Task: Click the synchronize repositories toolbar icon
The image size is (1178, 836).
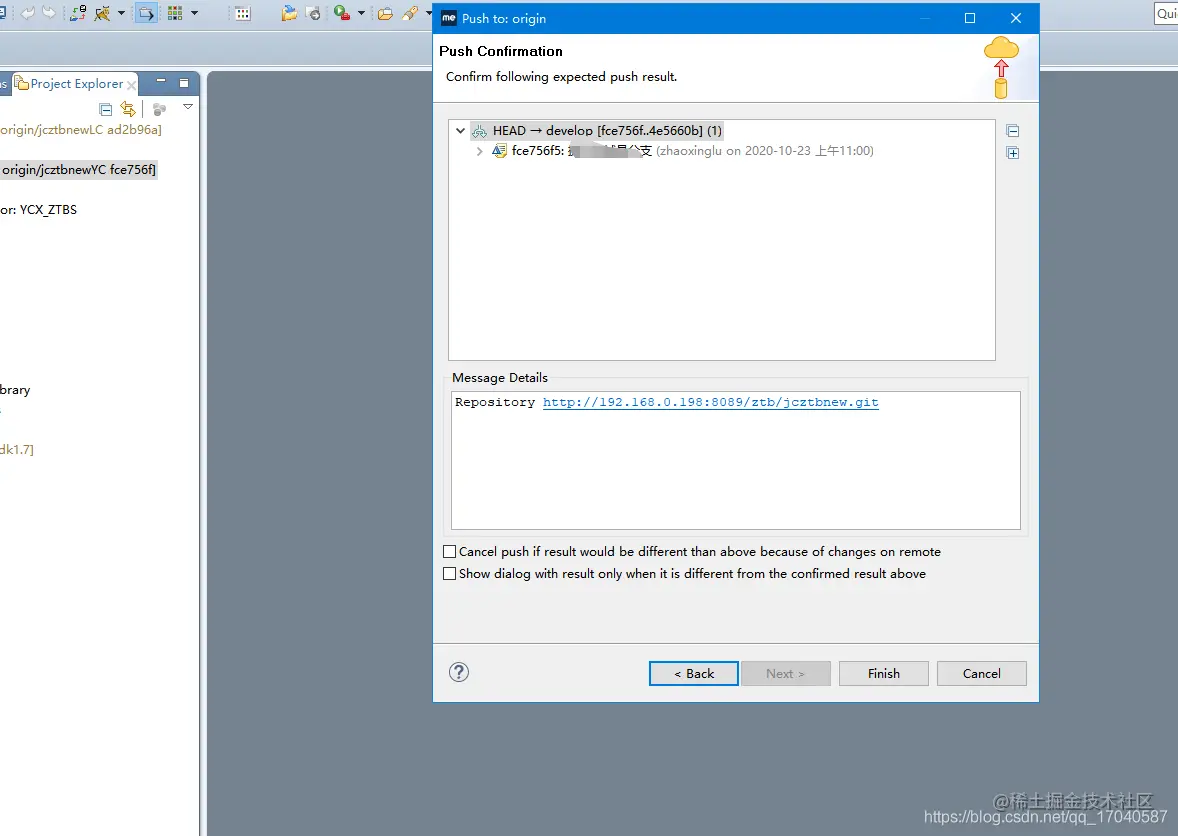Action: [x=77, y=13]
